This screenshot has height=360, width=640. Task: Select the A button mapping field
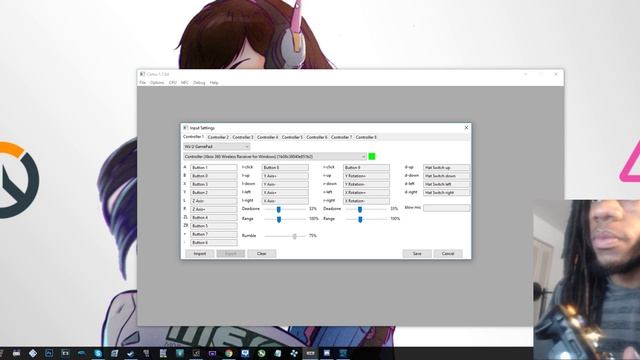pyautogui.click(x=213, y=167)
